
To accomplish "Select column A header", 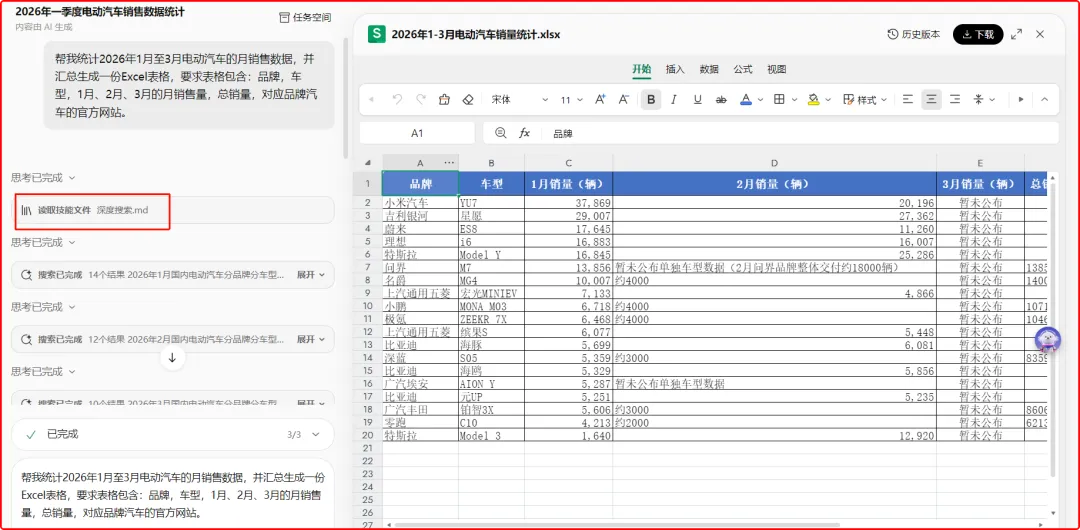I will (420, 163).
